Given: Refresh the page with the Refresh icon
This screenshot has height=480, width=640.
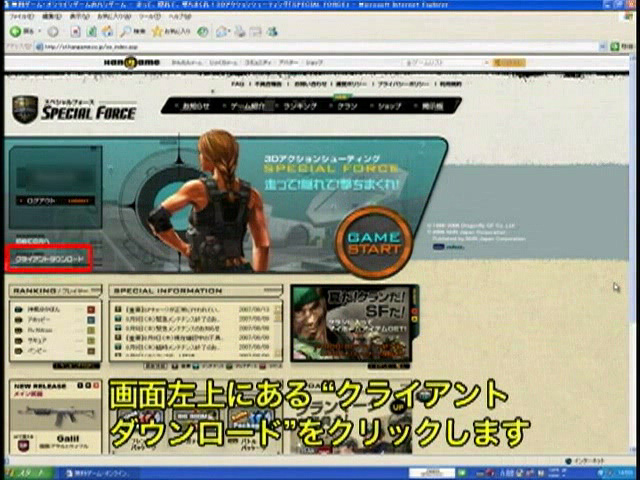Looking at the screenshot, I should point(92,31).
